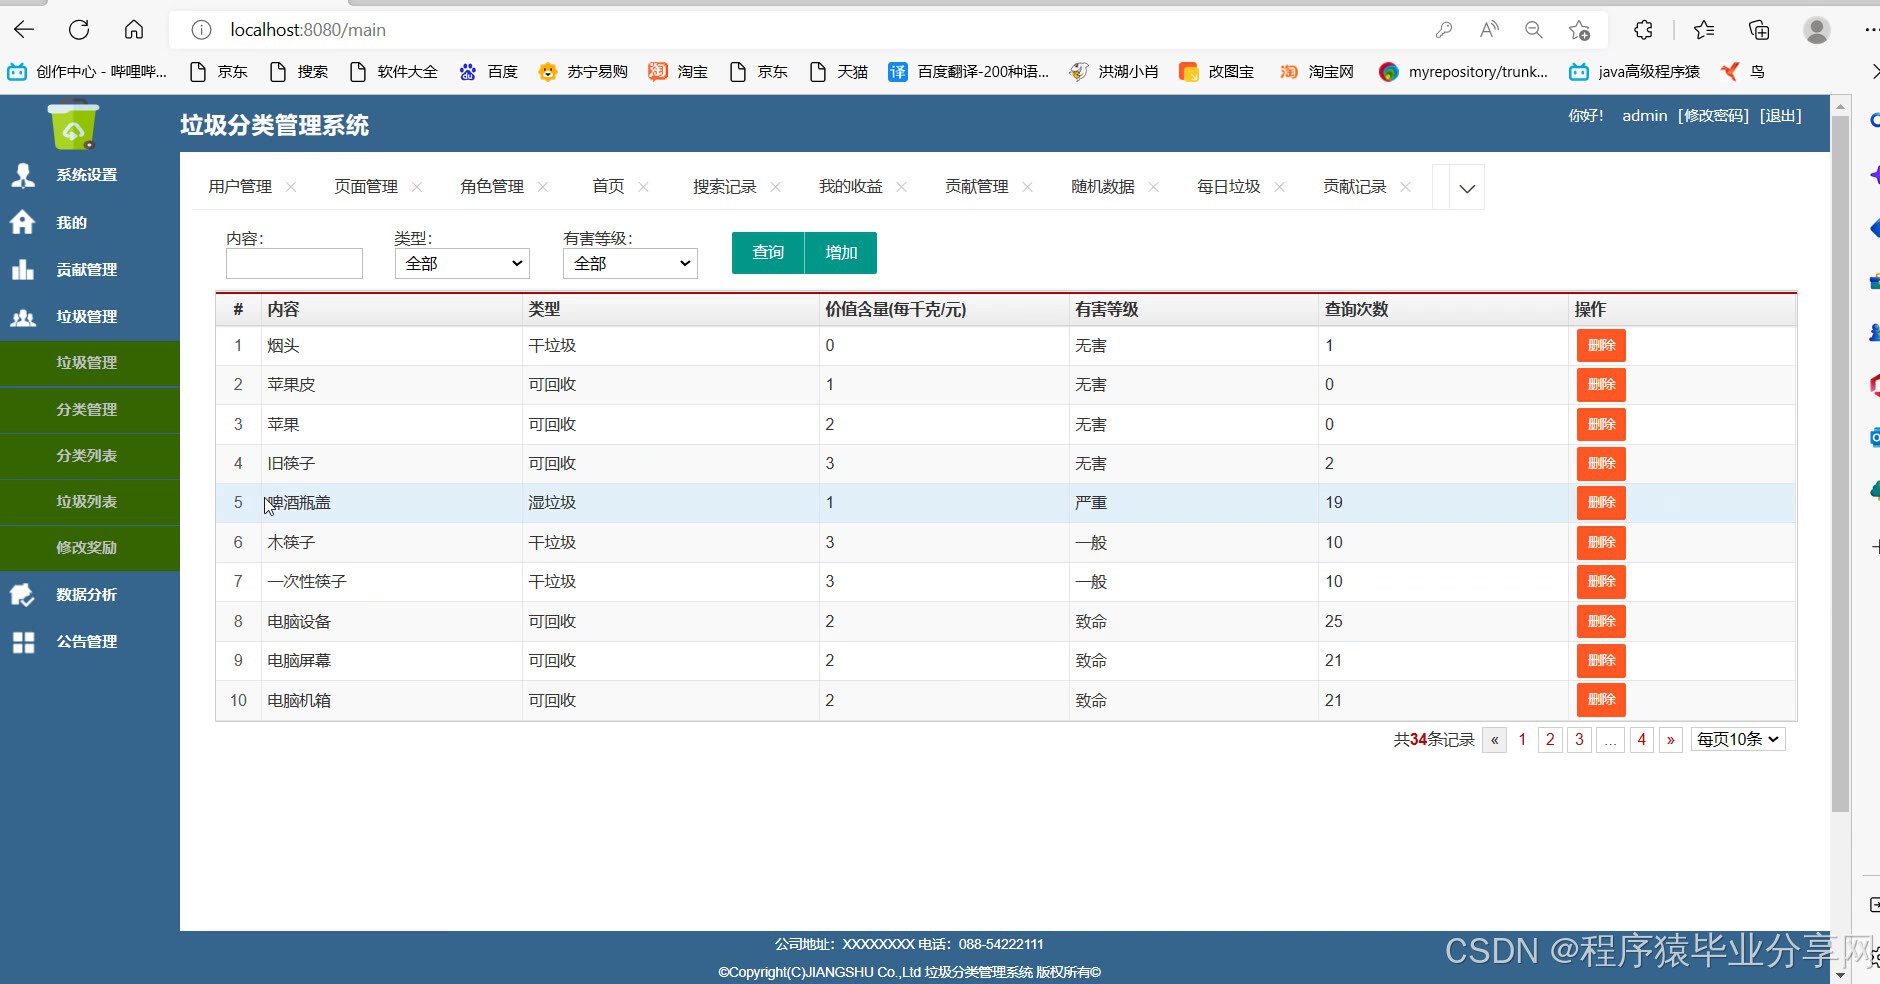Click the read aloud icon in address bar
This screenshot has height=984, width=1880.
(1489, 30)
